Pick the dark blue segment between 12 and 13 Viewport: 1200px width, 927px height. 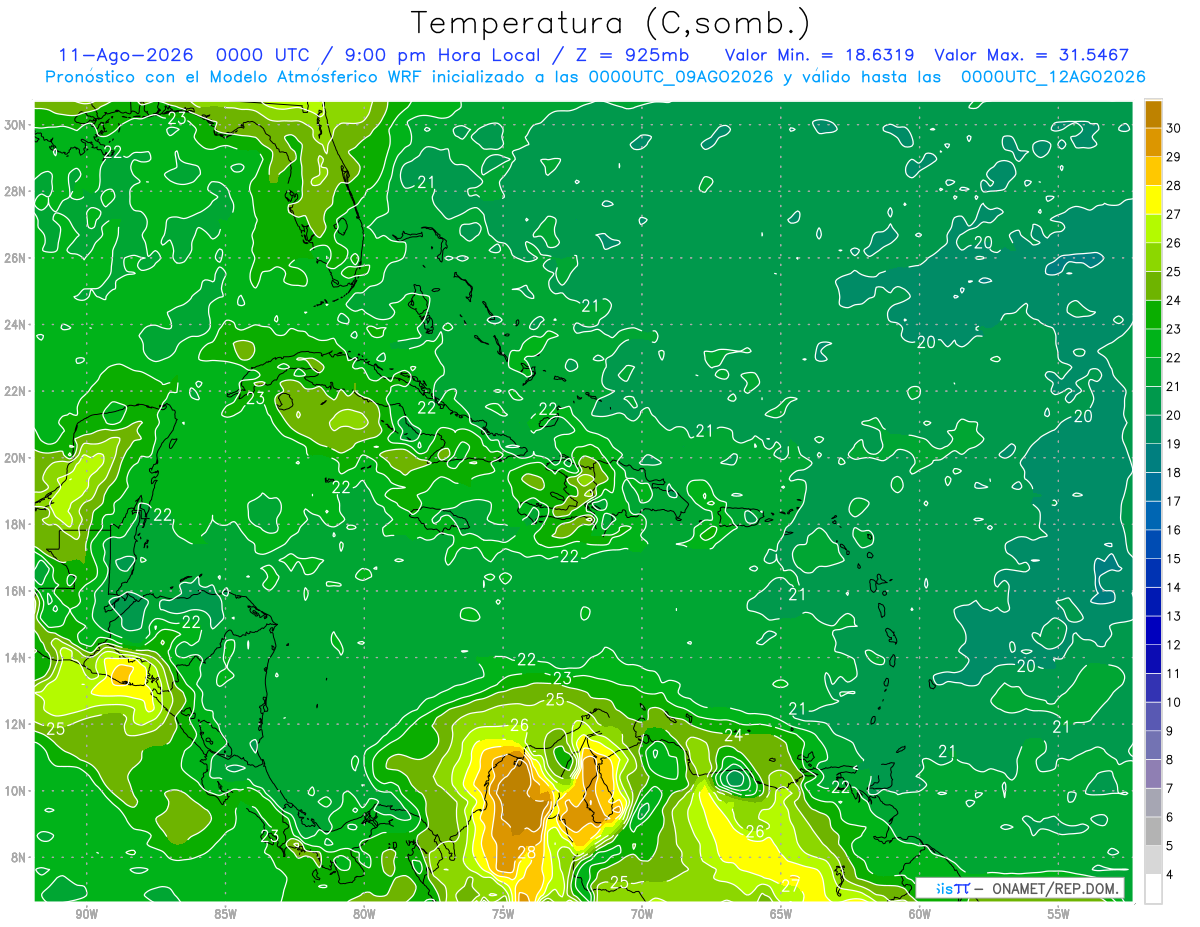pos(1153,631)
